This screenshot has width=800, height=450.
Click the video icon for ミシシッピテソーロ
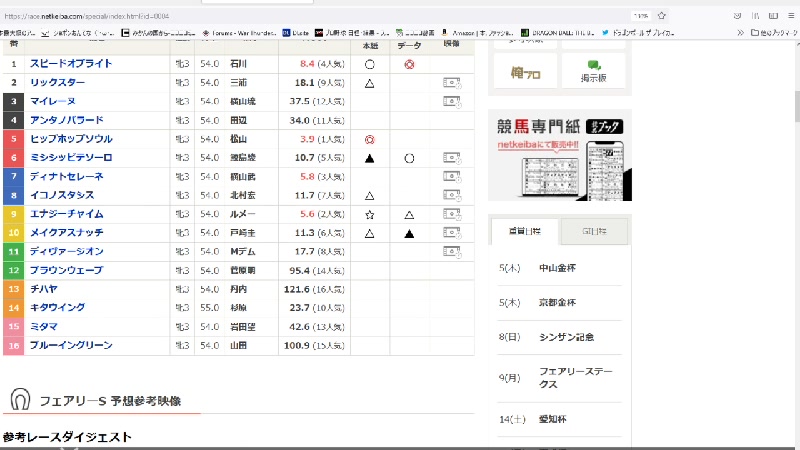point(452,158)
